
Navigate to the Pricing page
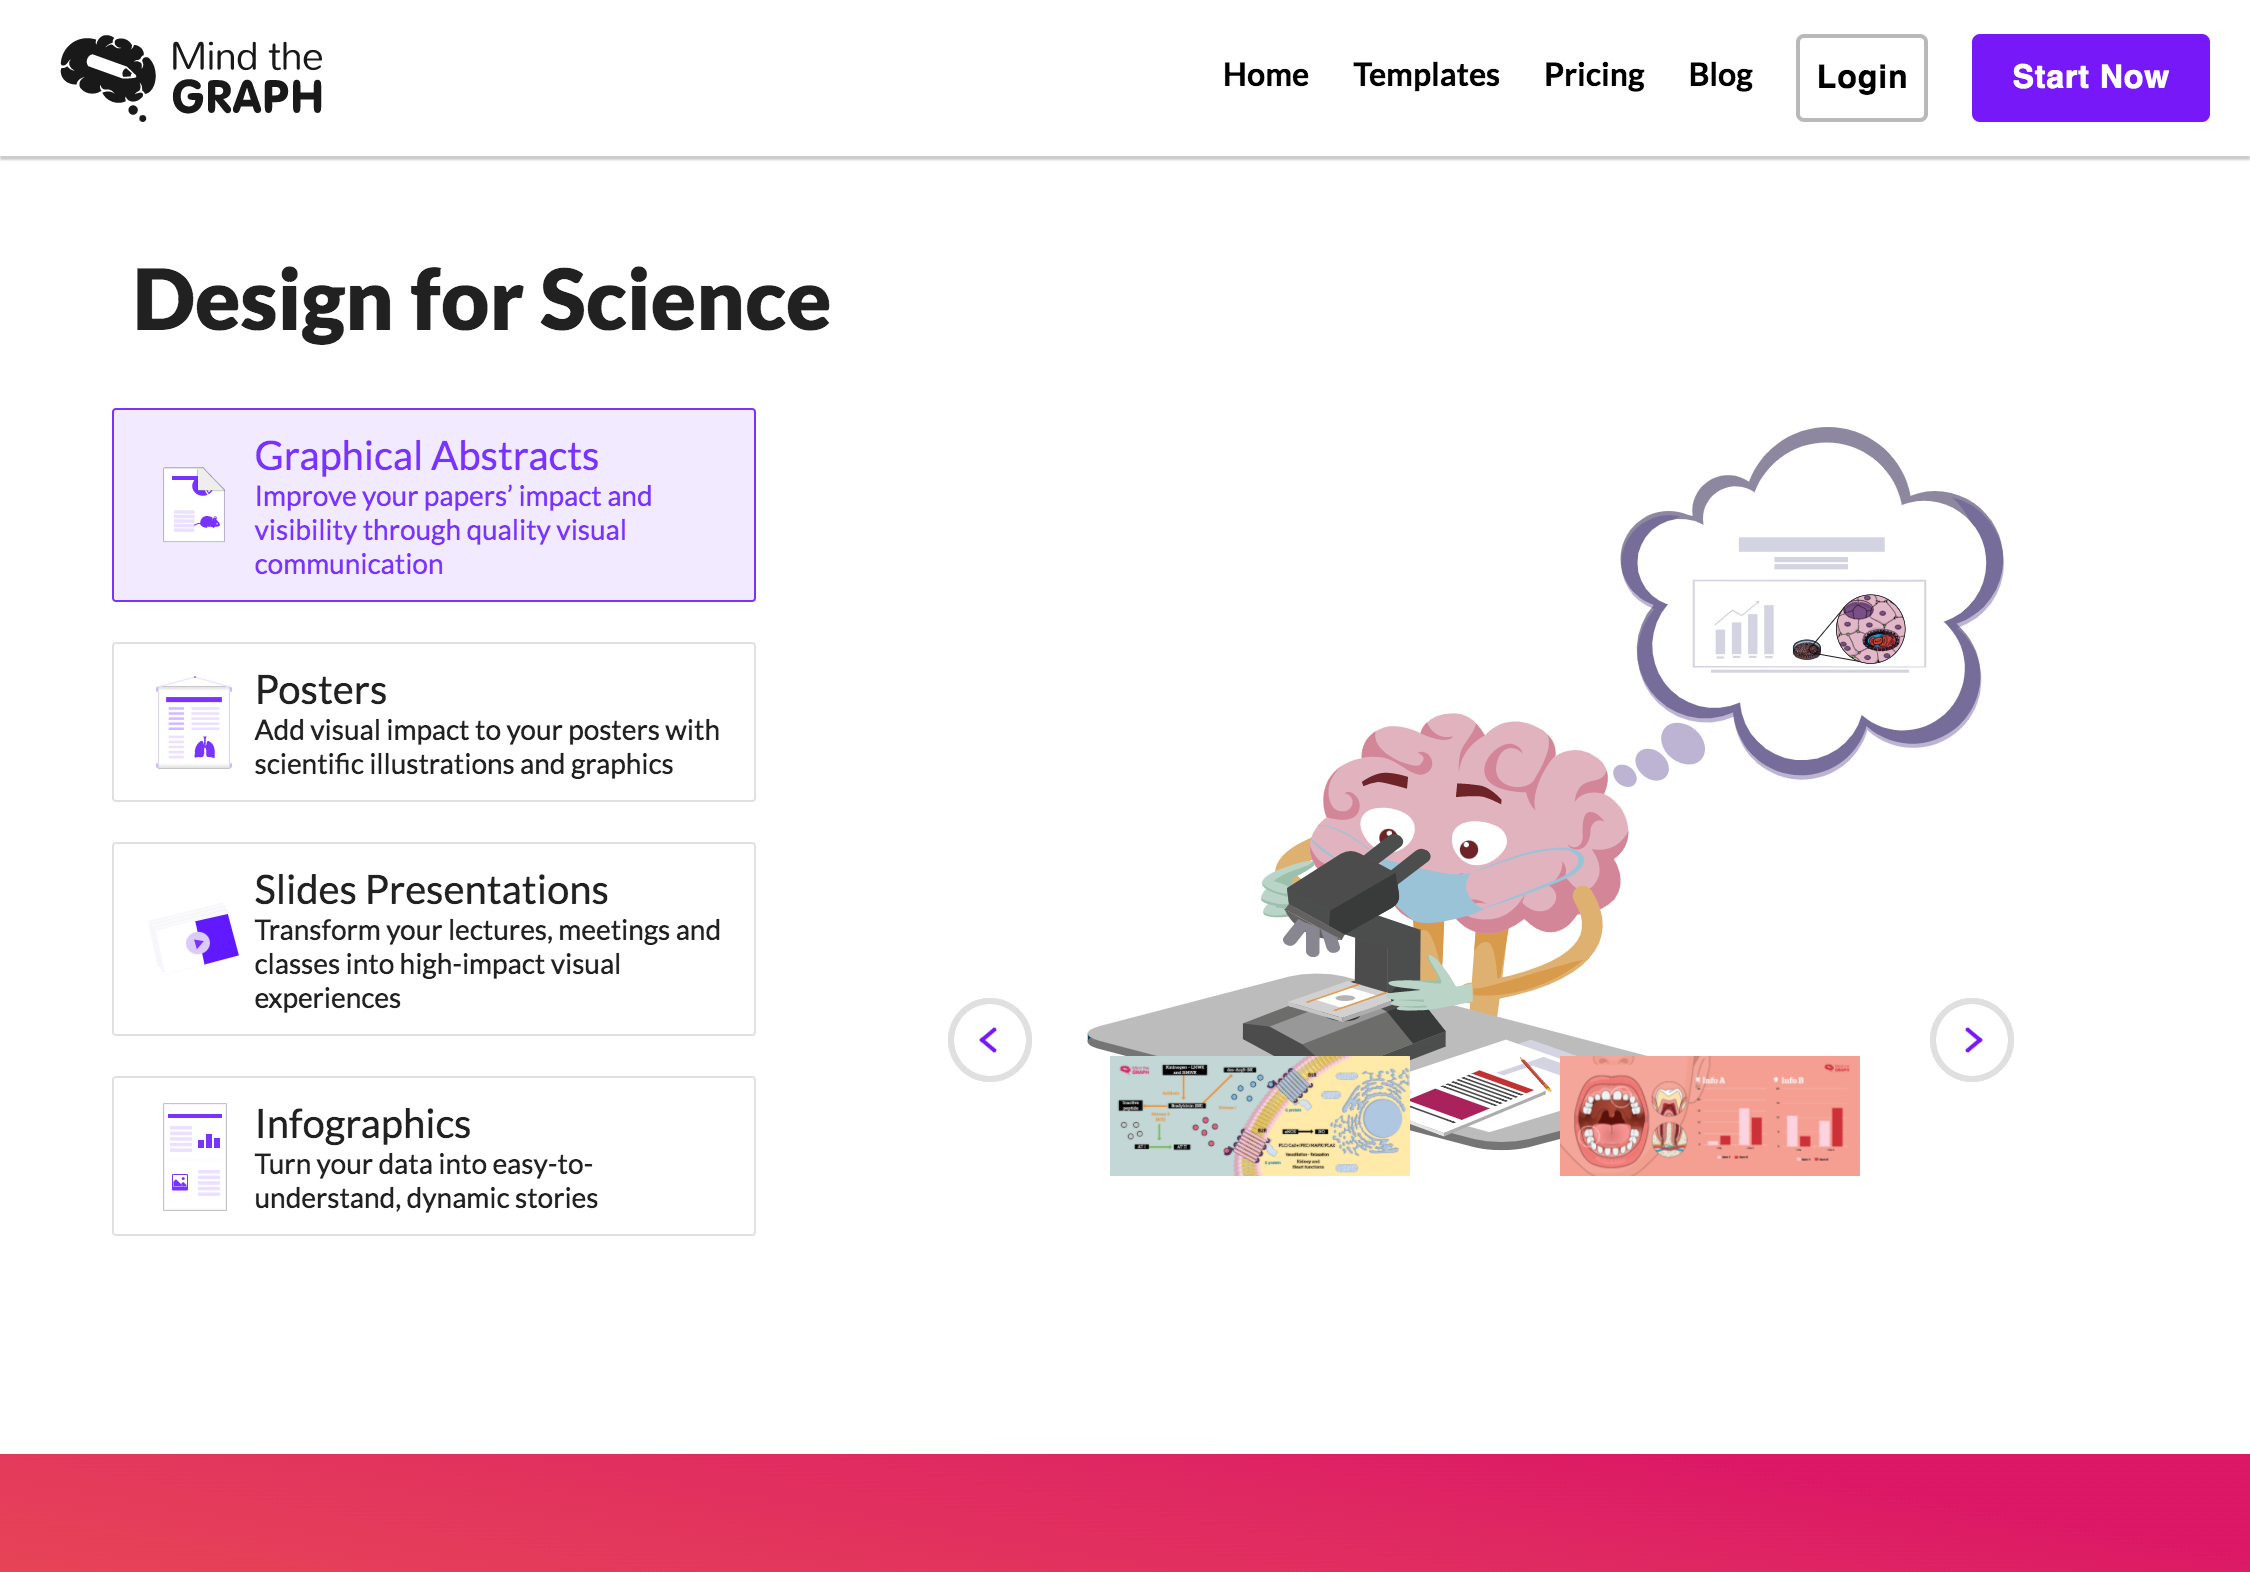coord(1594,75)
